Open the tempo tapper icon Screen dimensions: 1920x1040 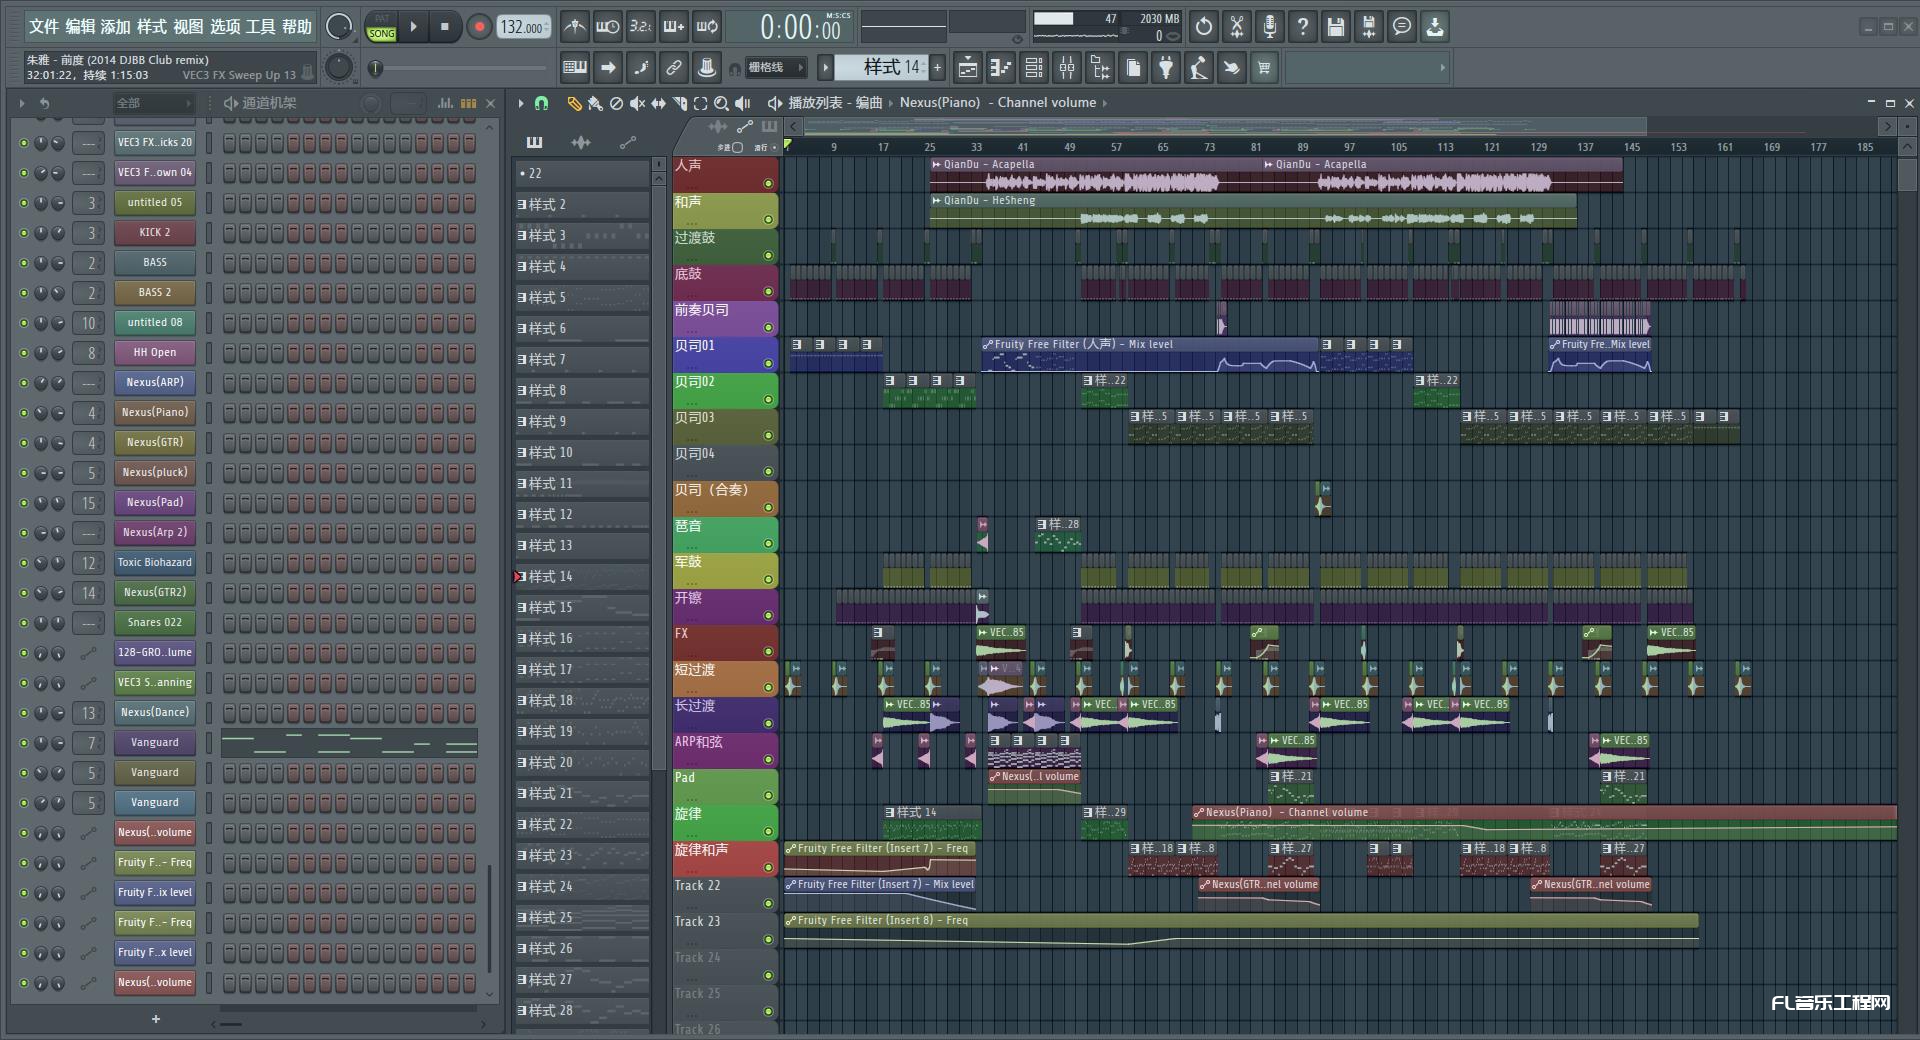point(1199,68)
